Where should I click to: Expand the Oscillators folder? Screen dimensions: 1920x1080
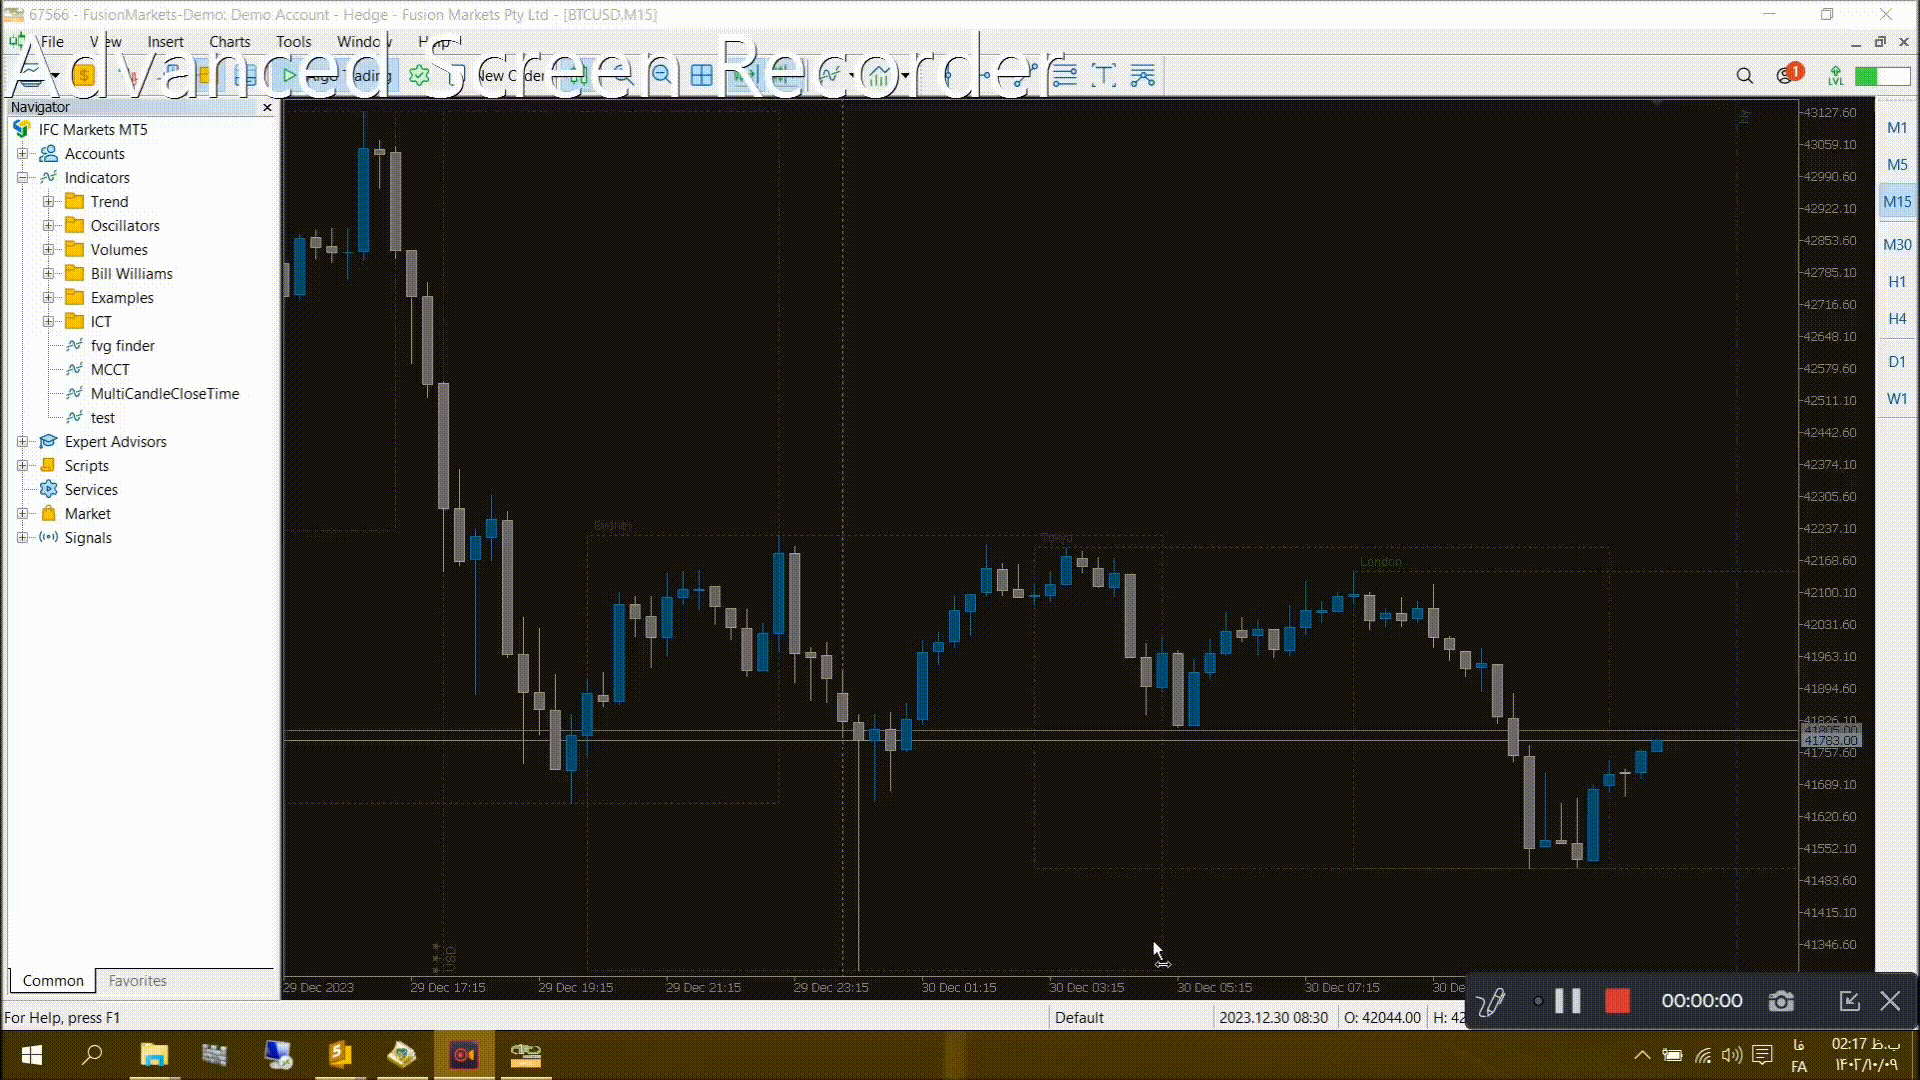coord(48,226)
